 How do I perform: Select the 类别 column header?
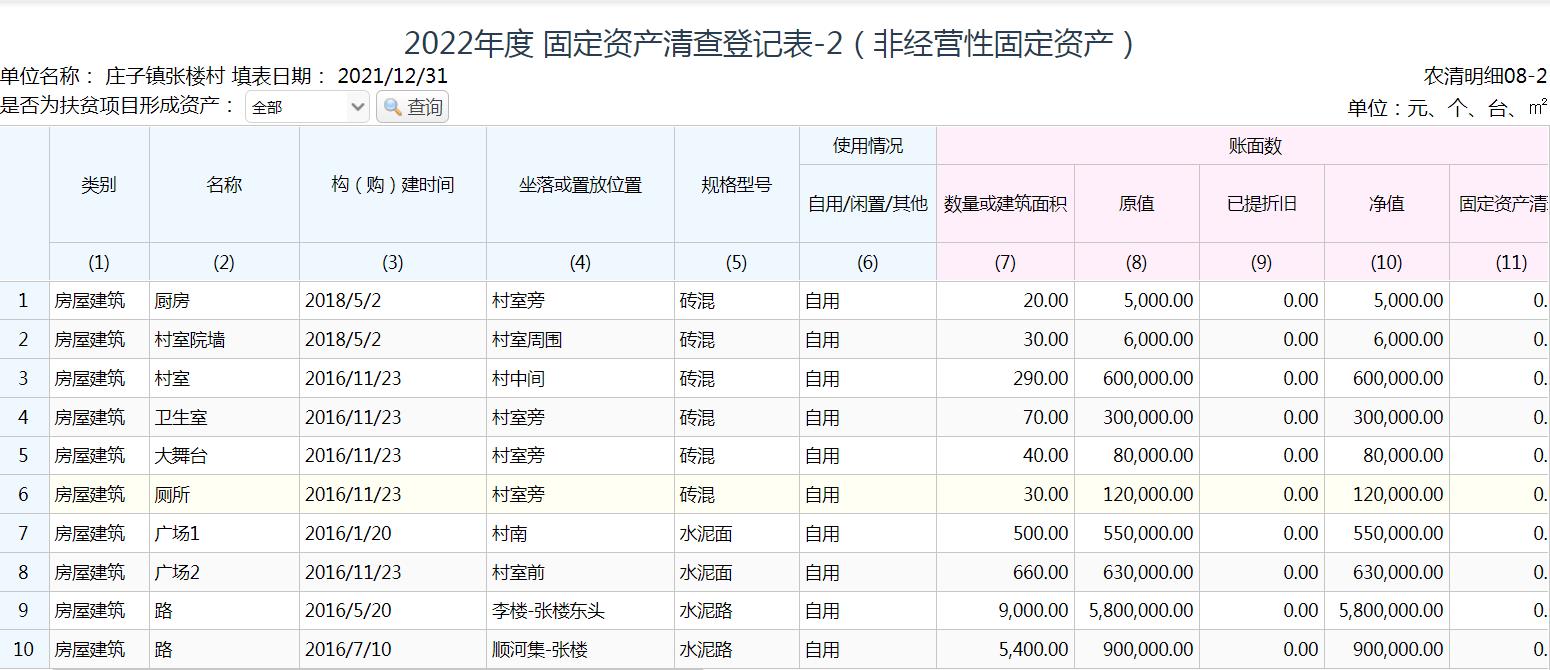pyautogui.click(x=99, y=185)
